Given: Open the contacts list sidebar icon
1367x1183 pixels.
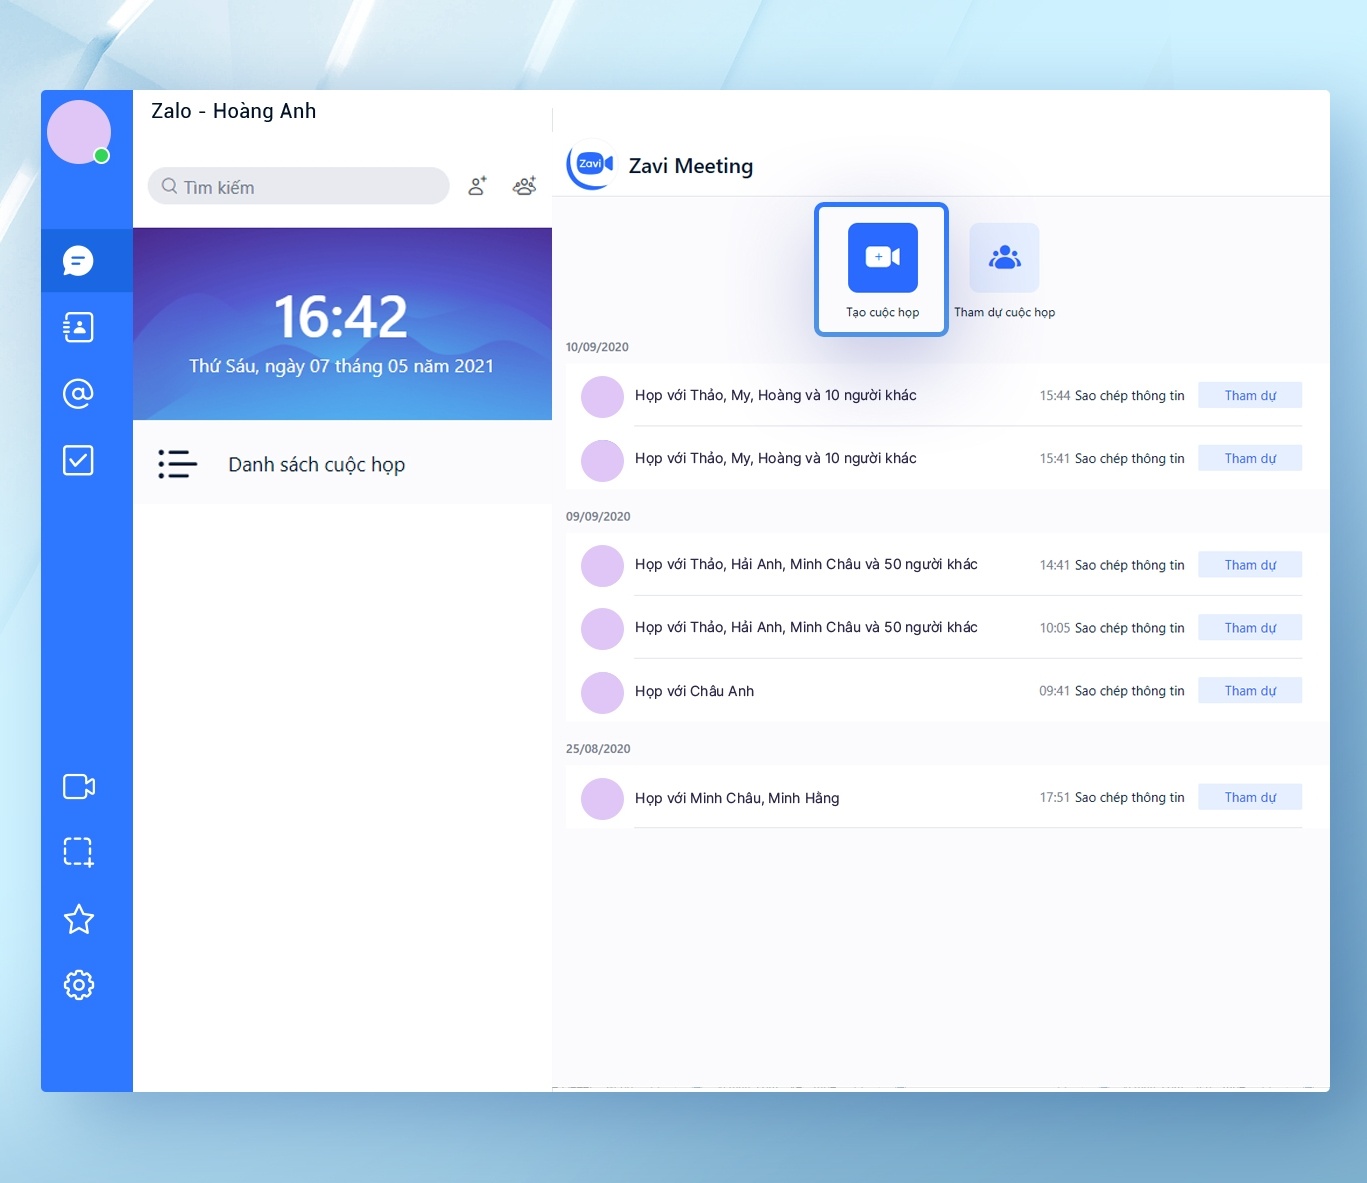Looking at the screenshot, I should 78,327.
